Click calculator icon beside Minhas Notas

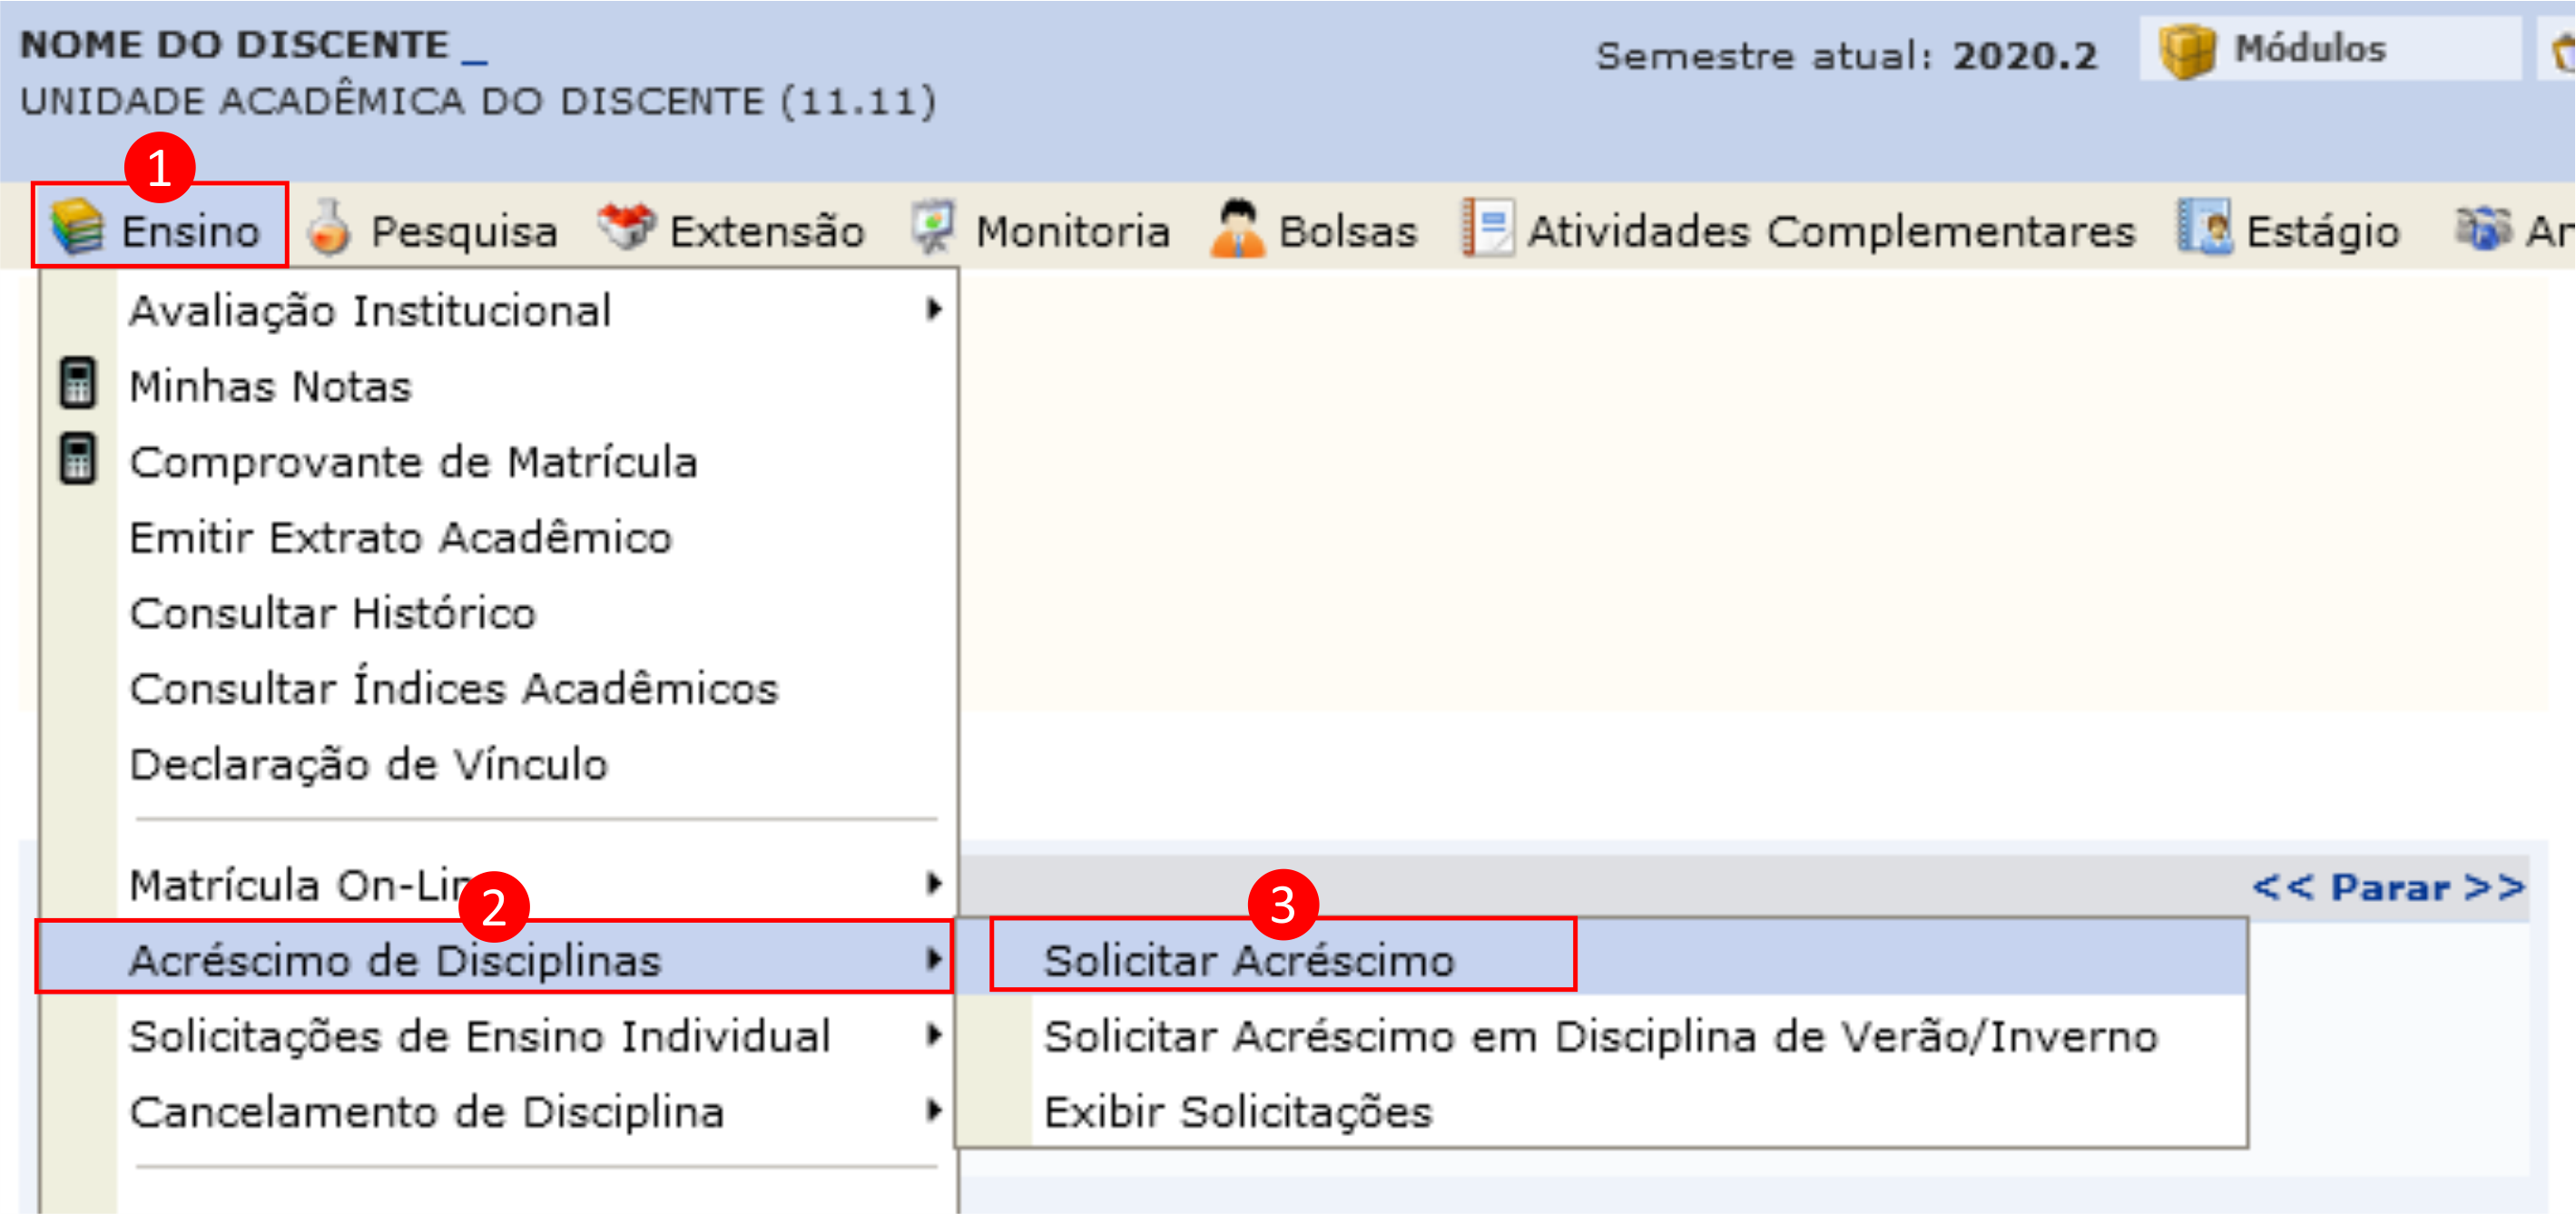78,384
